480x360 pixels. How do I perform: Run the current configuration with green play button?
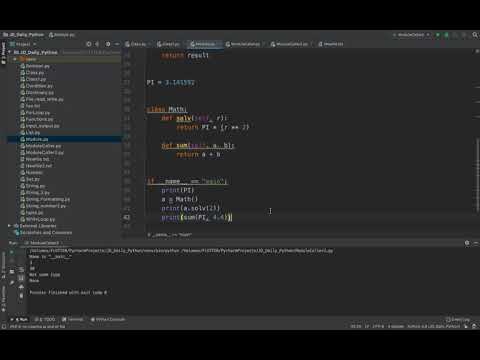438,35
